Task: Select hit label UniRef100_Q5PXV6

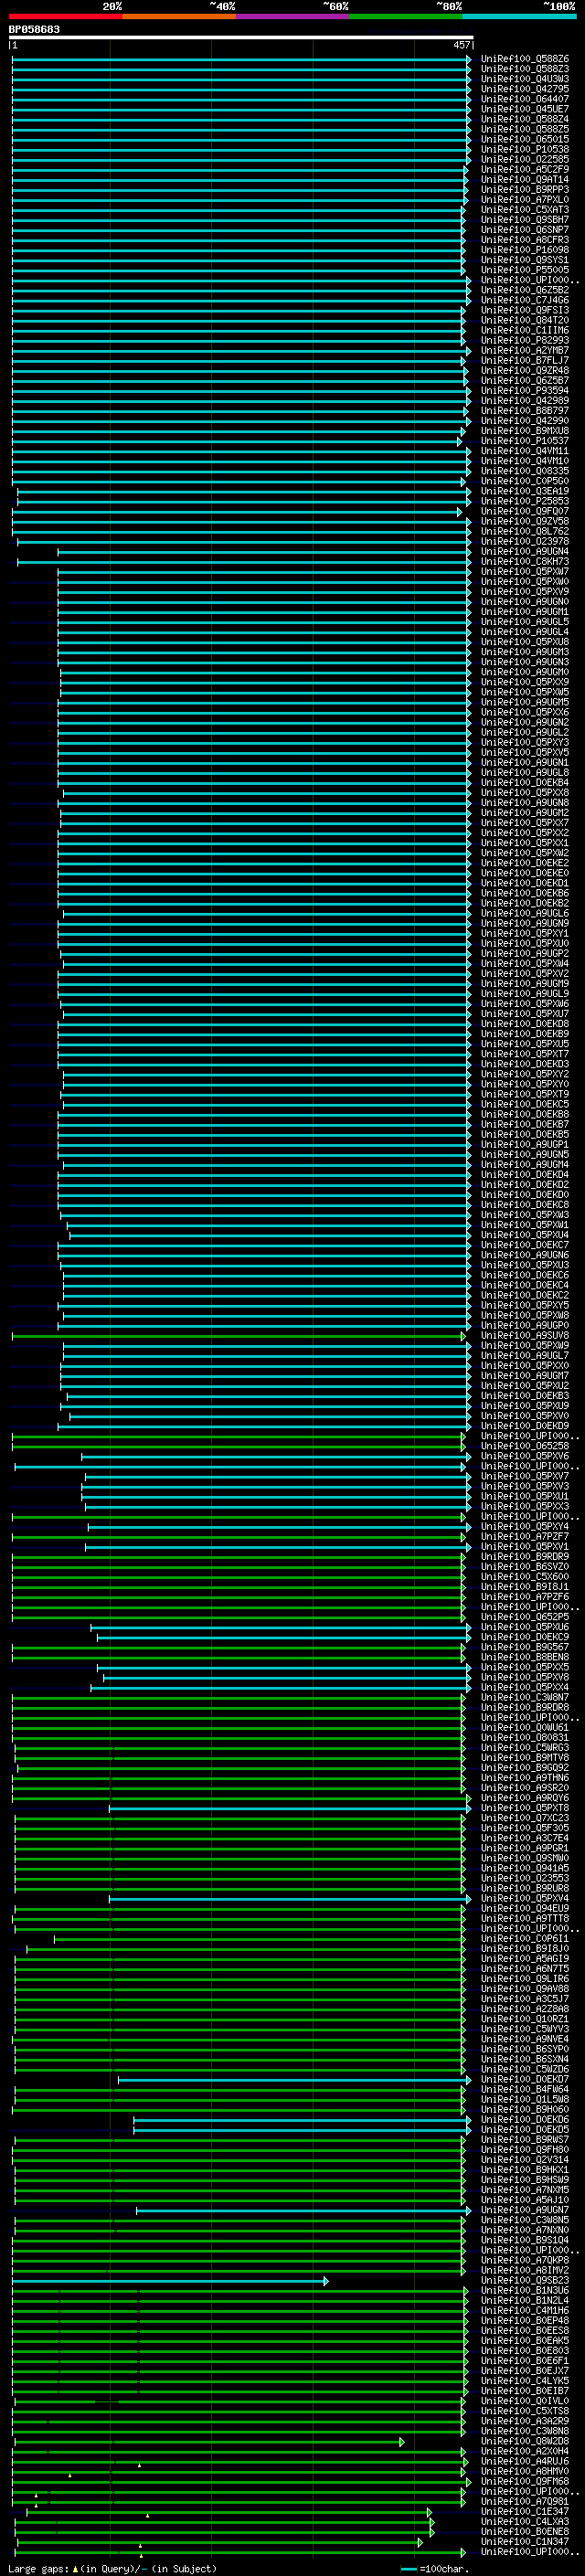Action: [525, 1456]
